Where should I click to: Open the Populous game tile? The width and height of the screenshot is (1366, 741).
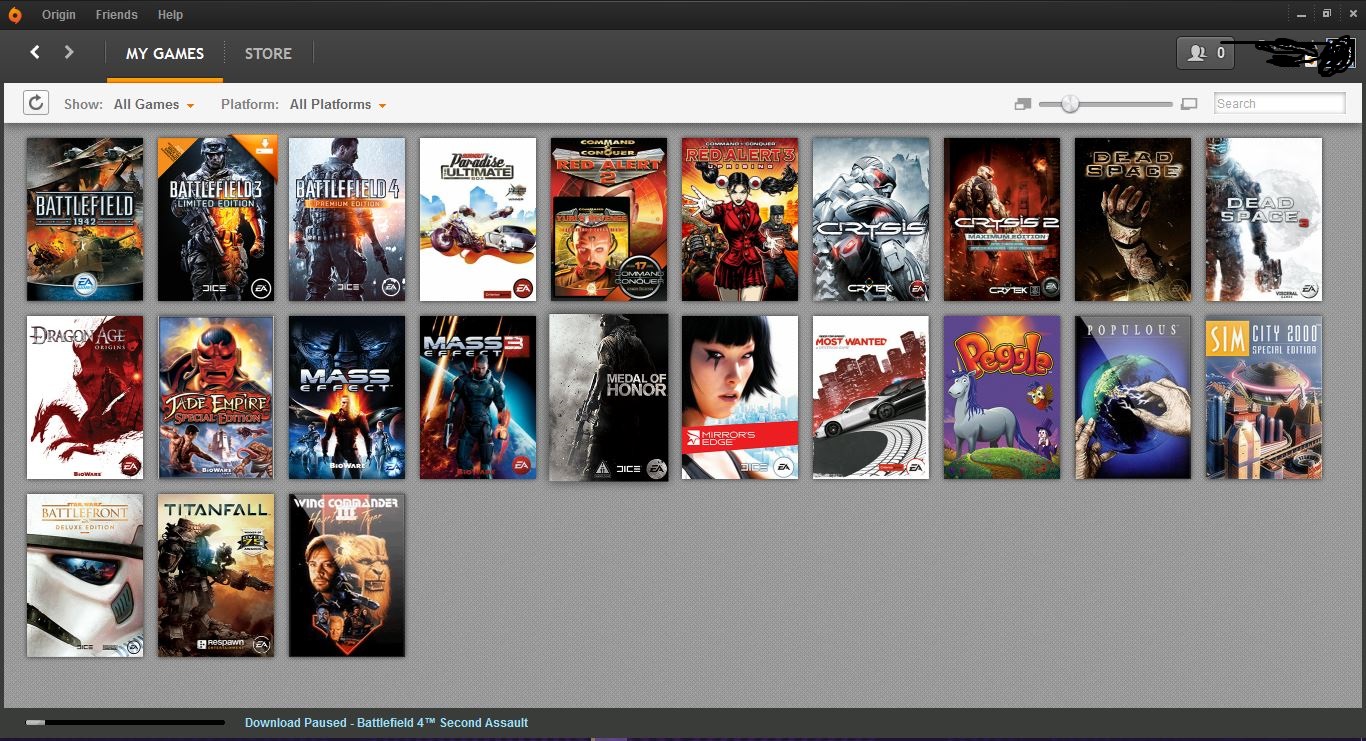1133,398
